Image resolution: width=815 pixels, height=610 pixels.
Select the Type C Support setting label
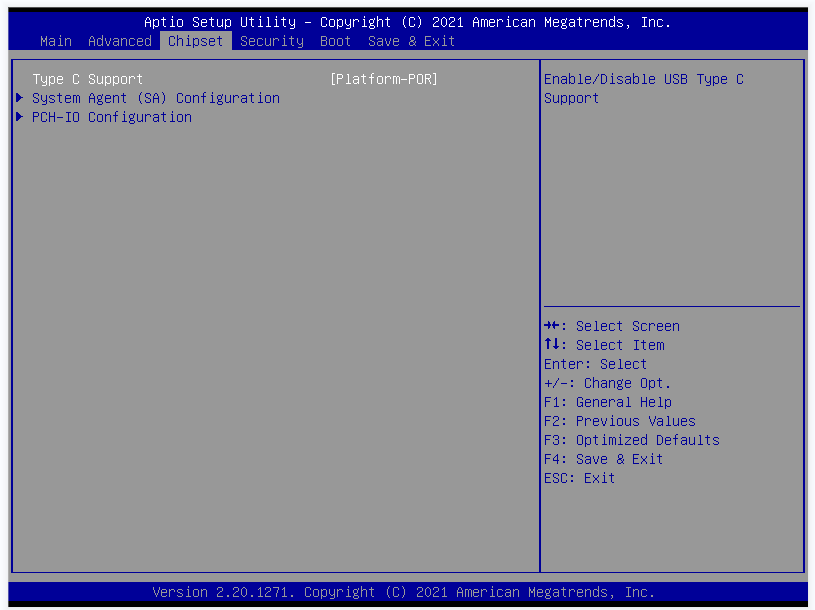point(88,79)
